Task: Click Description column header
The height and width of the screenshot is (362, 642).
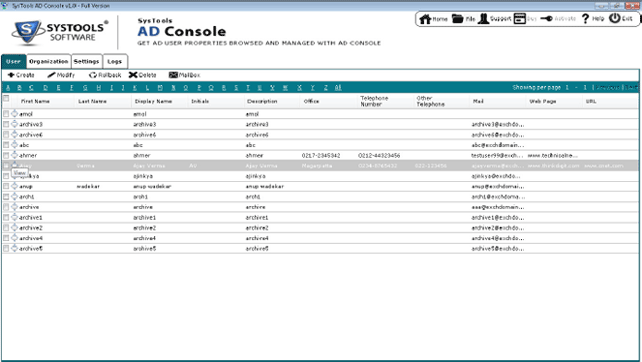Action: coord(262,101)
